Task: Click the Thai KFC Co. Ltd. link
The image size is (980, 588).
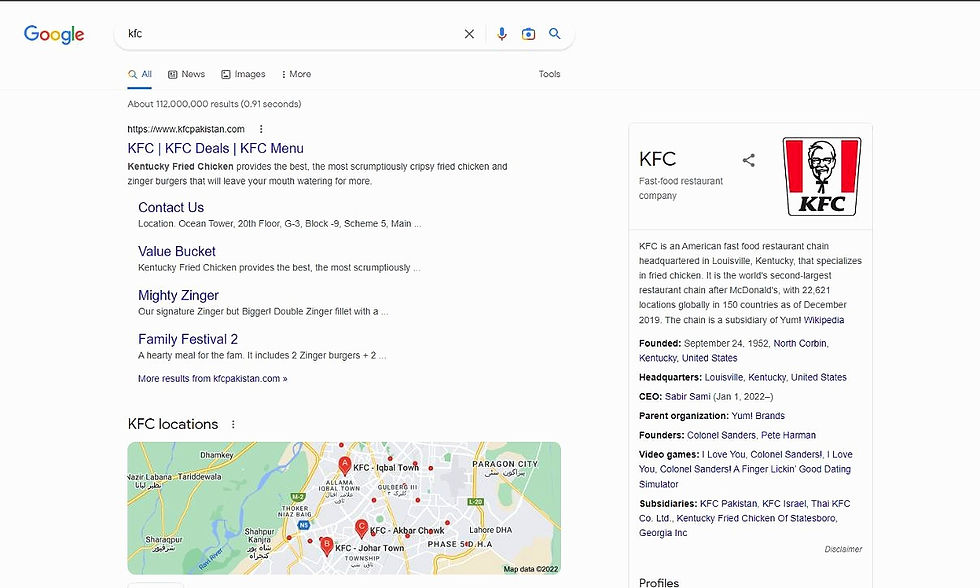Action: point(744,511)
